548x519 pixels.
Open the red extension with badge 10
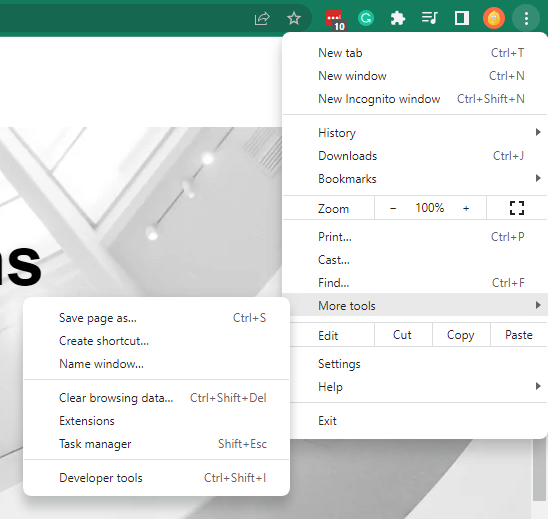tap(335, 20)
